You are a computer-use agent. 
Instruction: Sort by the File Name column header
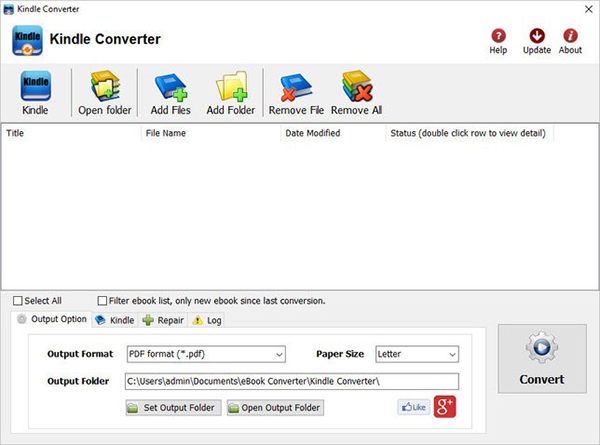pos(211,133)
